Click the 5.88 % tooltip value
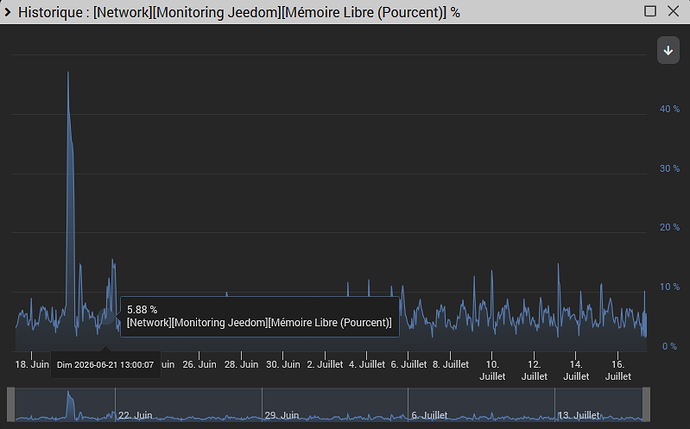 click(x=142, y=310)
